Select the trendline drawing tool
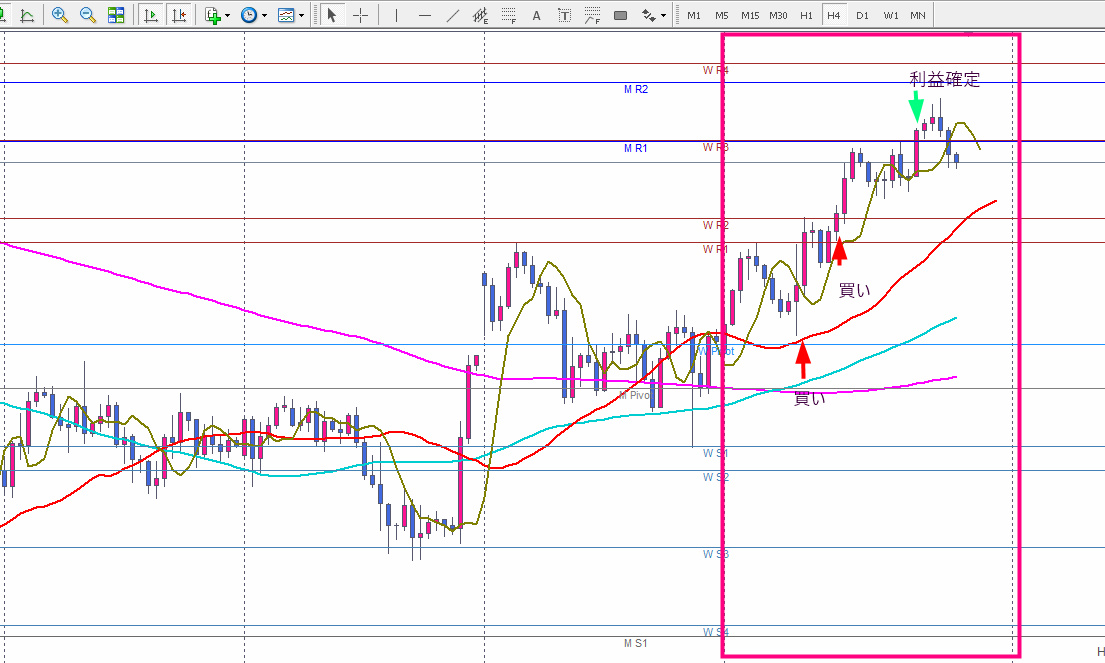This screenshot has height=663, width=1105. coord(452,15)
